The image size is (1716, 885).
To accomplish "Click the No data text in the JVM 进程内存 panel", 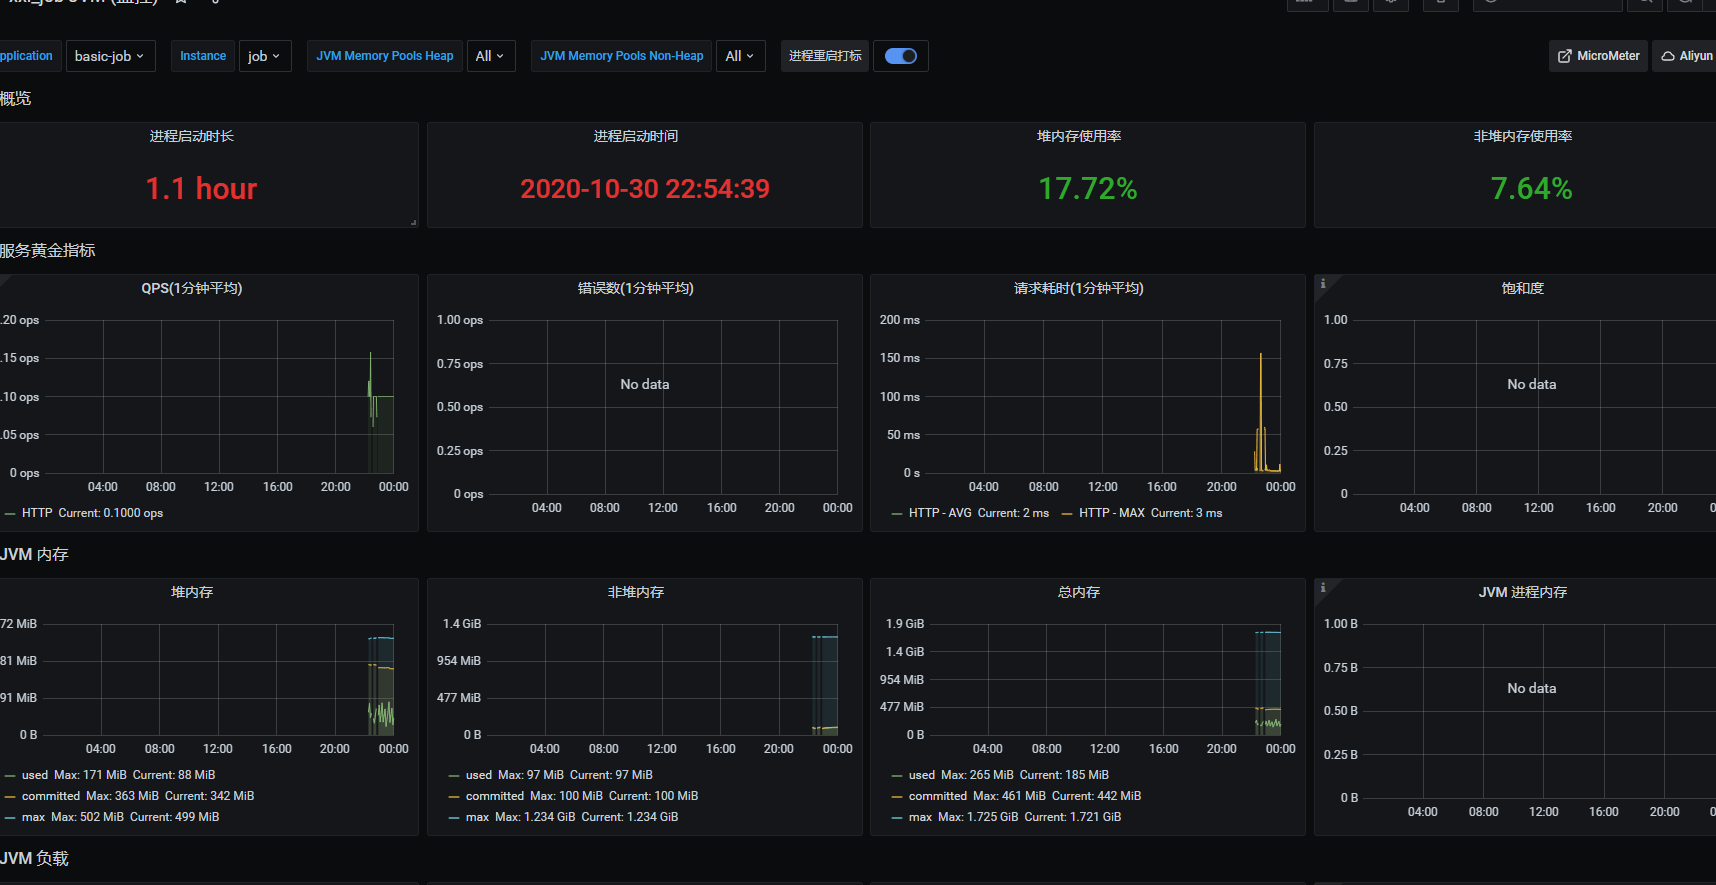I will point(1532,688).
